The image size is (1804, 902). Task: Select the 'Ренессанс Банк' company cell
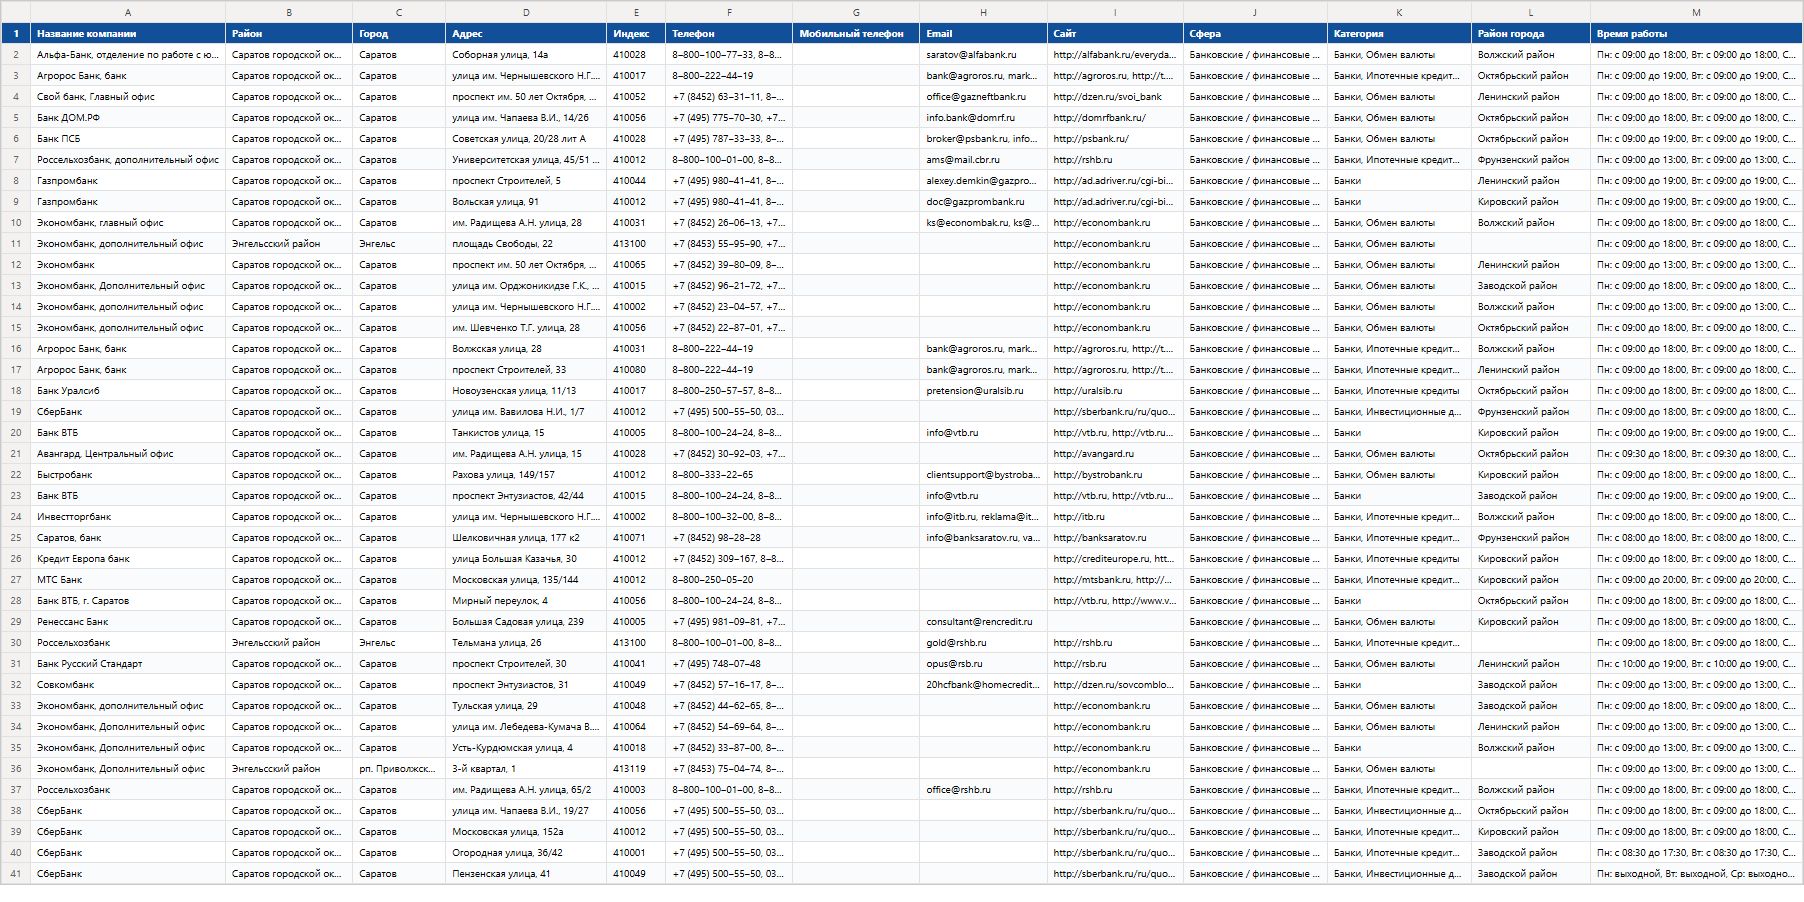point(128,622)
